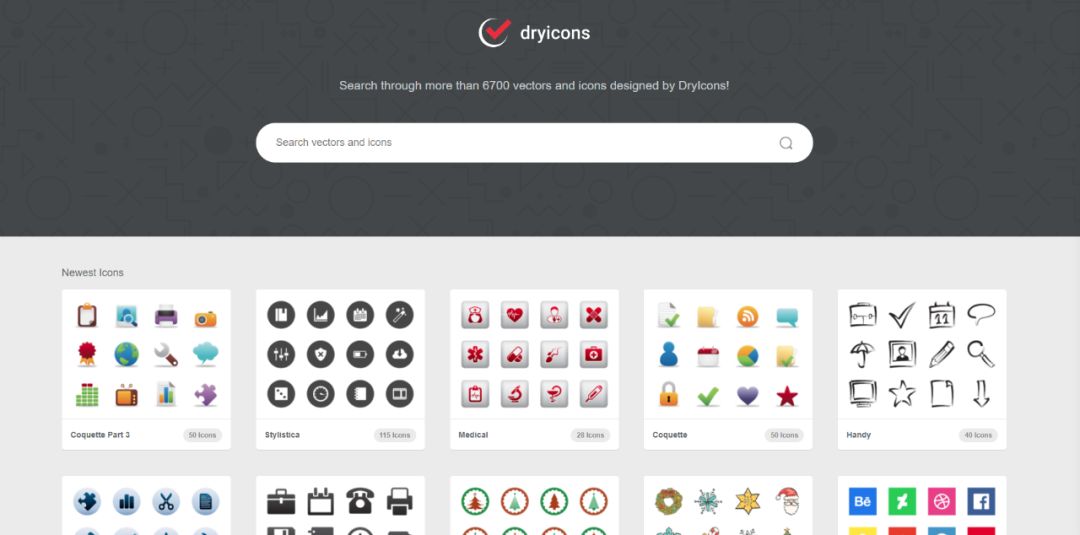The image size is (1080, 535).
Task: Select the blue user icon in Coquette
Action: tap(668, 355)
